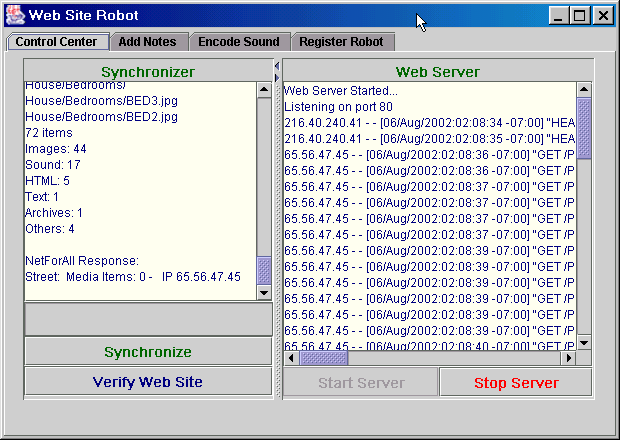This screenshot has width=620, height=440.
Task: Click Web Server vertical scrollbar down arrow
Action: (x=584, y=343)
